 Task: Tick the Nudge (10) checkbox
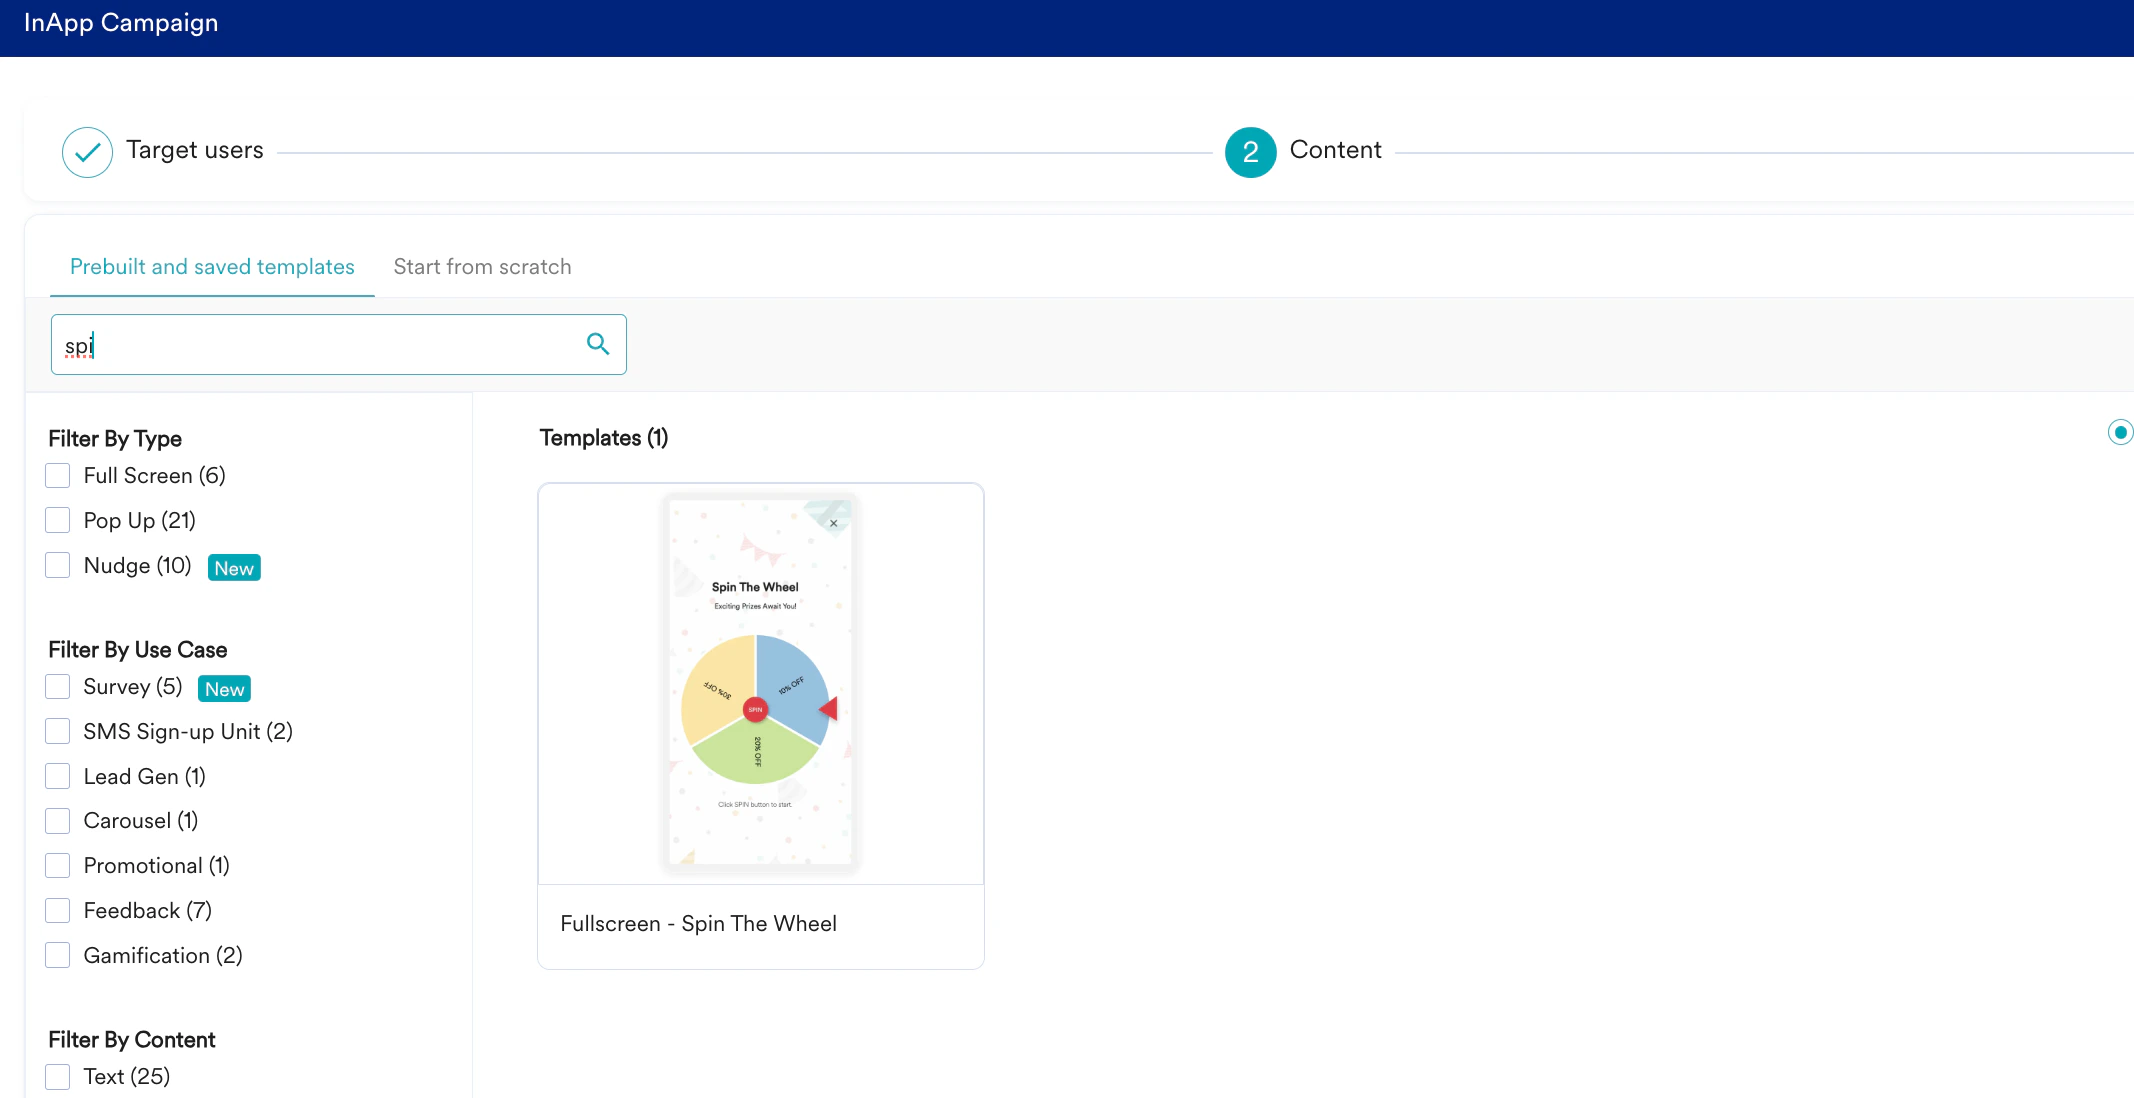(58, 566)
